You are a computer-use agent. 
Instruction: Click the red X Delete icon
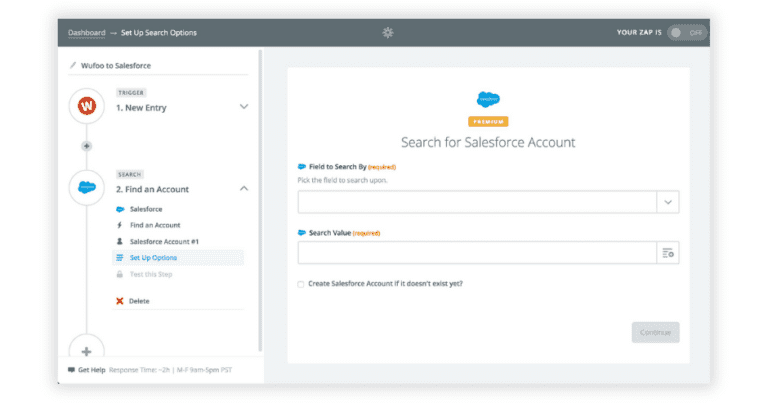coord(120,301)
